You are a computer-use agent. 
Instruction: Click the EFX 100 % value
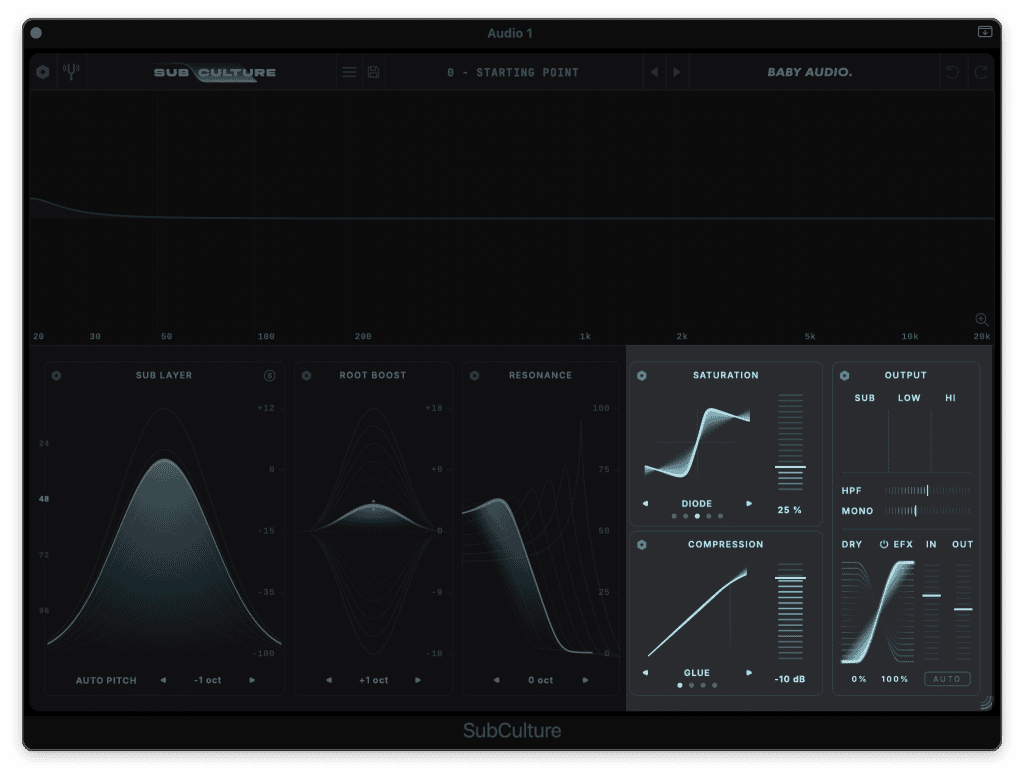[895, 679]
